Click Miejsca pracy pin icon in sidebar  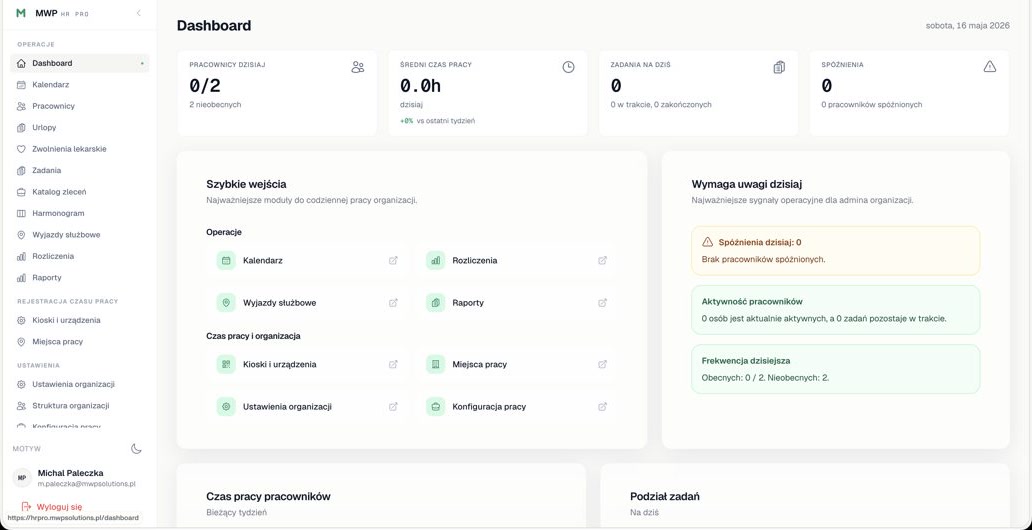tap(21, 342)
